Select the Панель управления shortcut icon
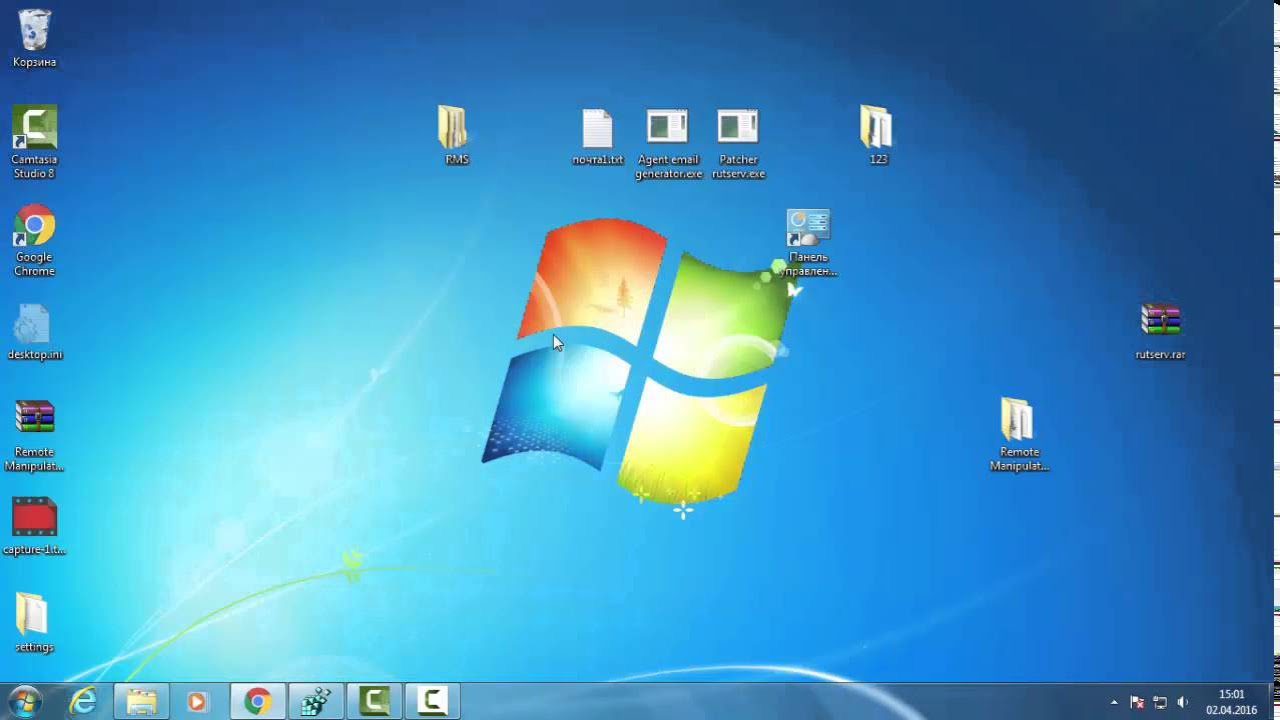The height and width of the screenshot is (720, 1280). pyautogui.click(x=808, y=242)
